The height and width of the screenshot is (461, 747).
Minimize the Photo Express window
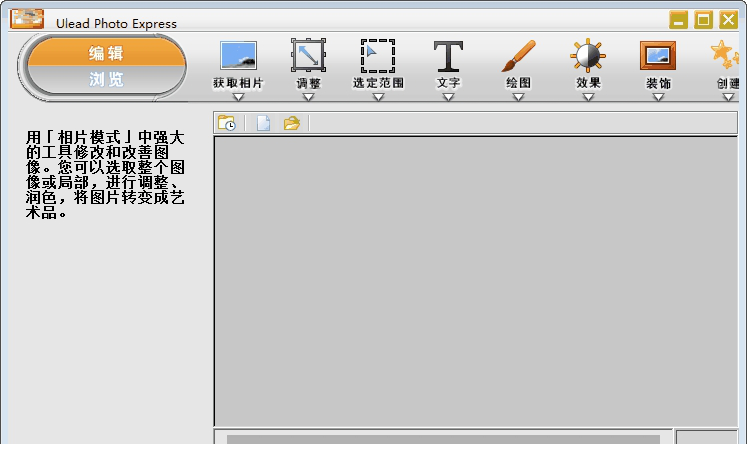click(x=678, y=20)
